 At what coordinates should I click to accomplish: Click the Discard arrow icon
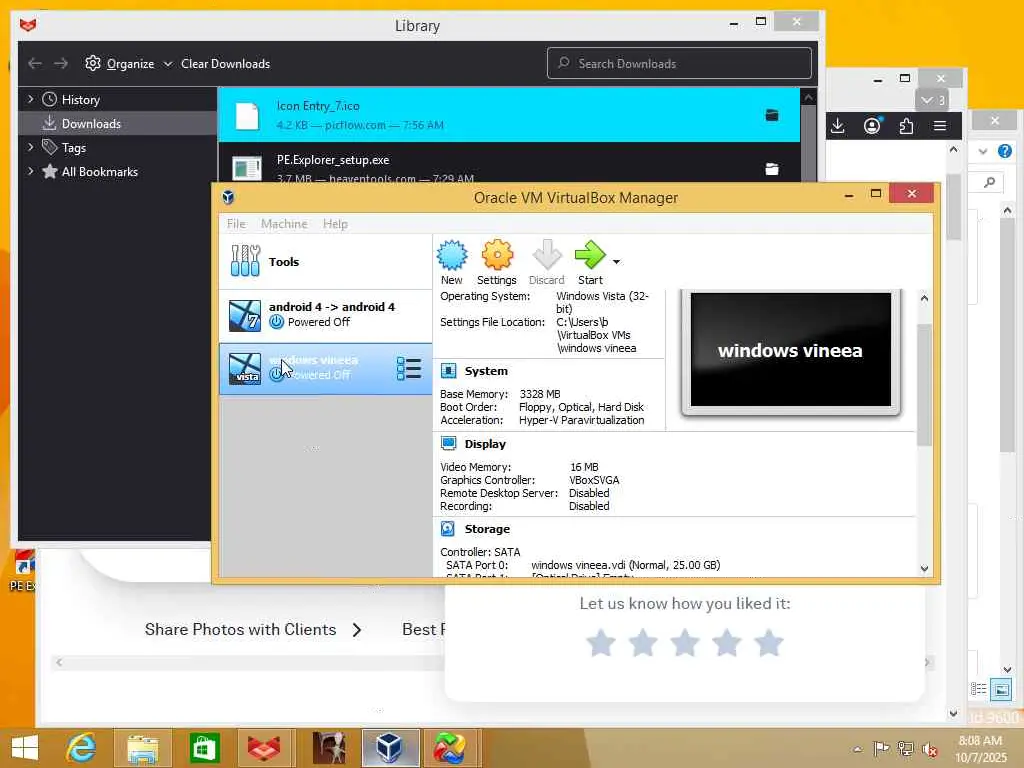(x=547, y=255)
